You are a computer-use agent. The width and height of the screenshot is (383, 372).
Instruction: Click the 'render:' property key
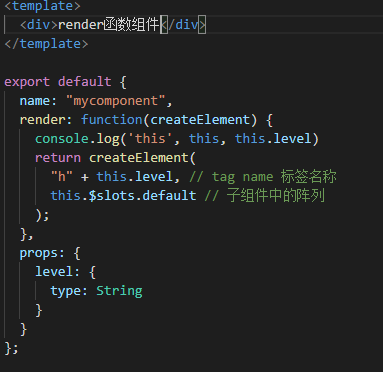tap(46, 120)
